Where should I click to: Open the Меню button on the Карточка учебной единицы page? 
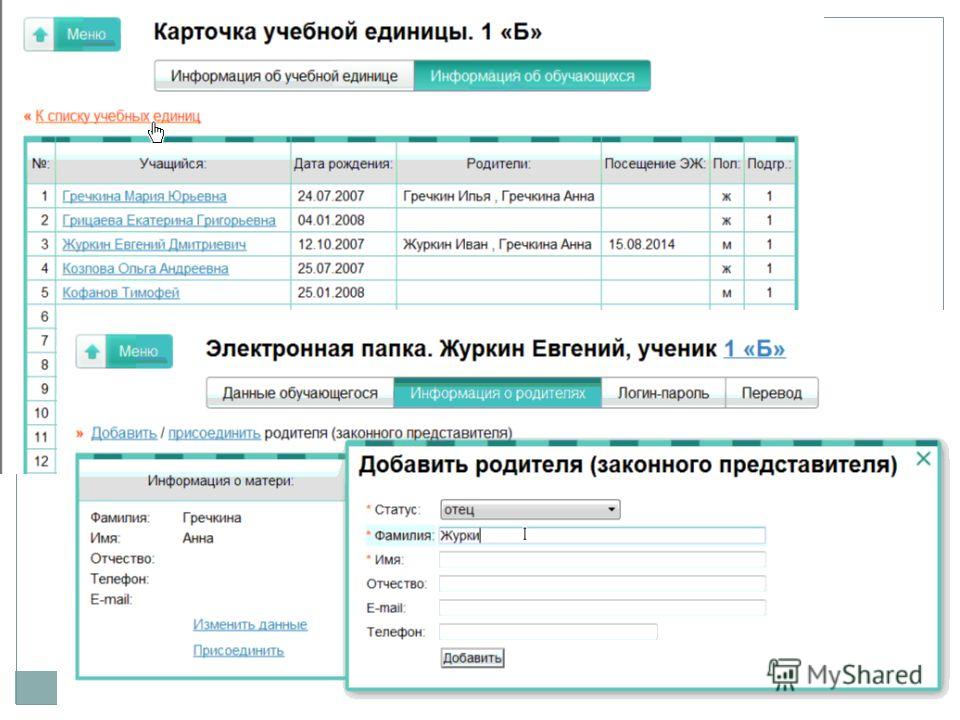tap(86, 34)
